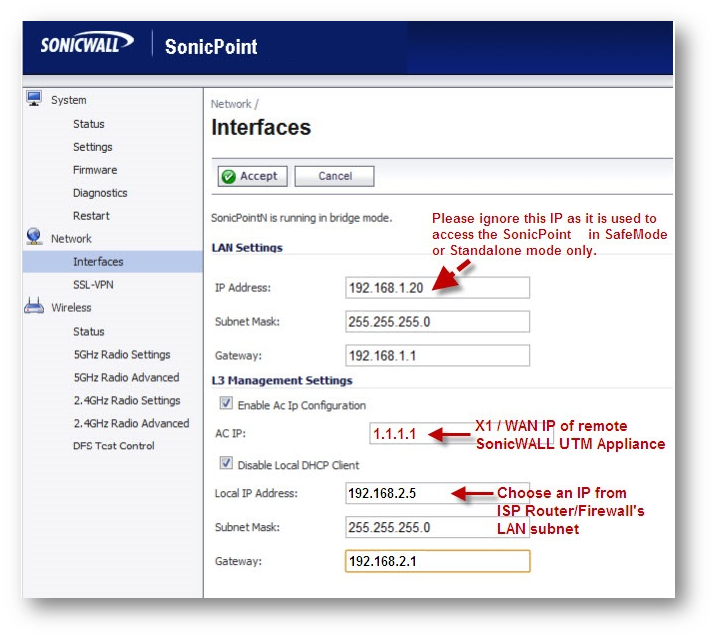Open DFS Test Control page
Screen dimensions: 717x640
[x=114, y=446]
